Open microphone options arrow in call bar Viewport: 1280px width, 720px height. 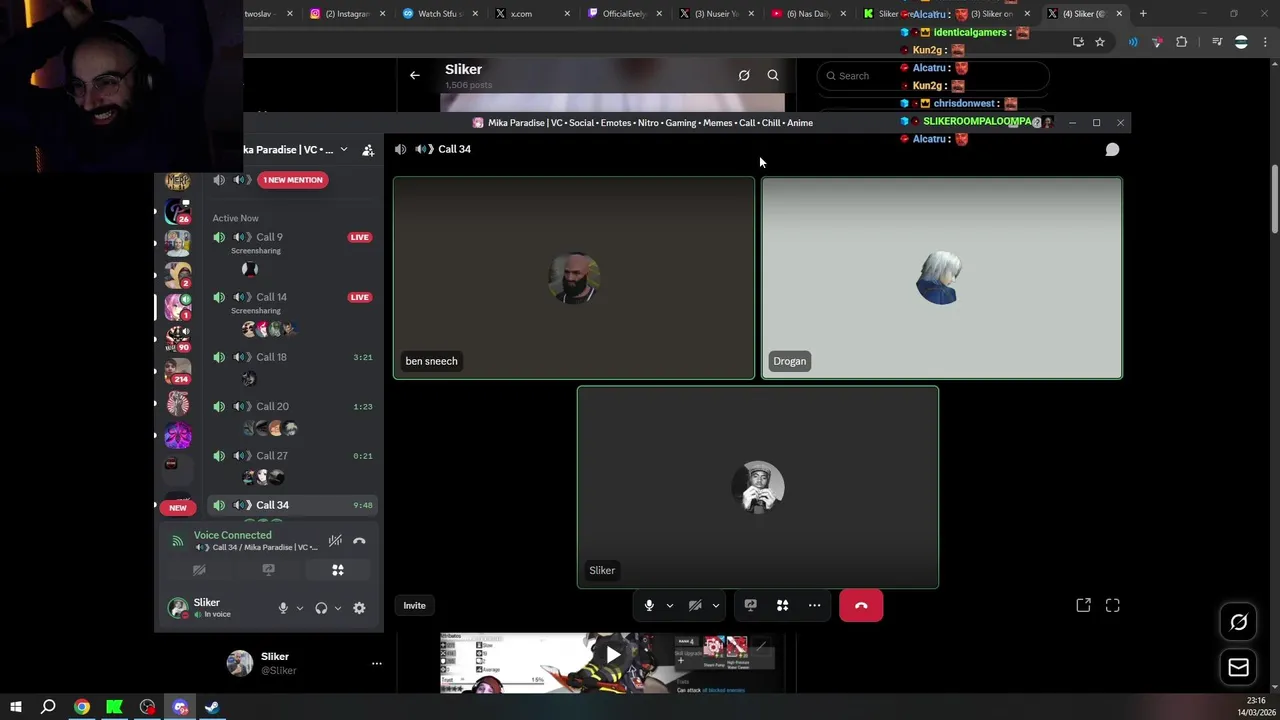tap(669, 605)
